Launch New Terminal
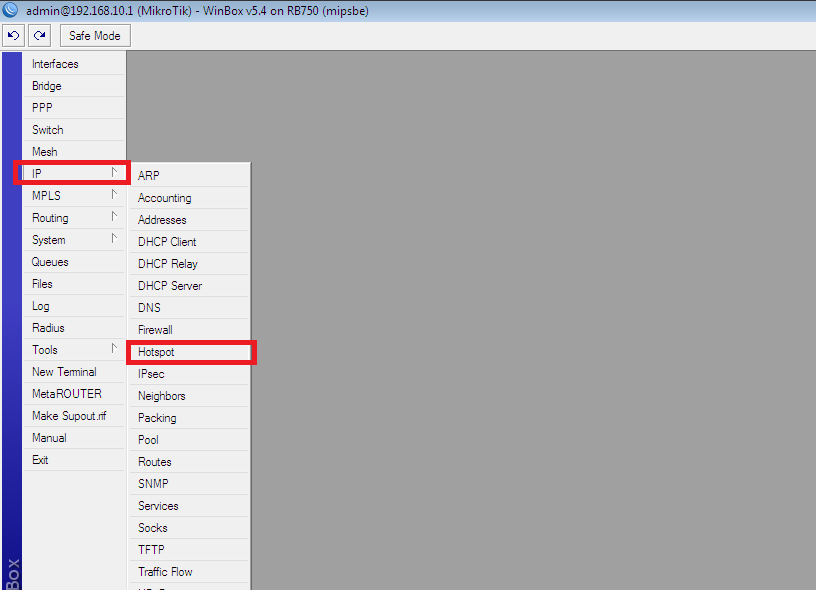 point(74,371)
